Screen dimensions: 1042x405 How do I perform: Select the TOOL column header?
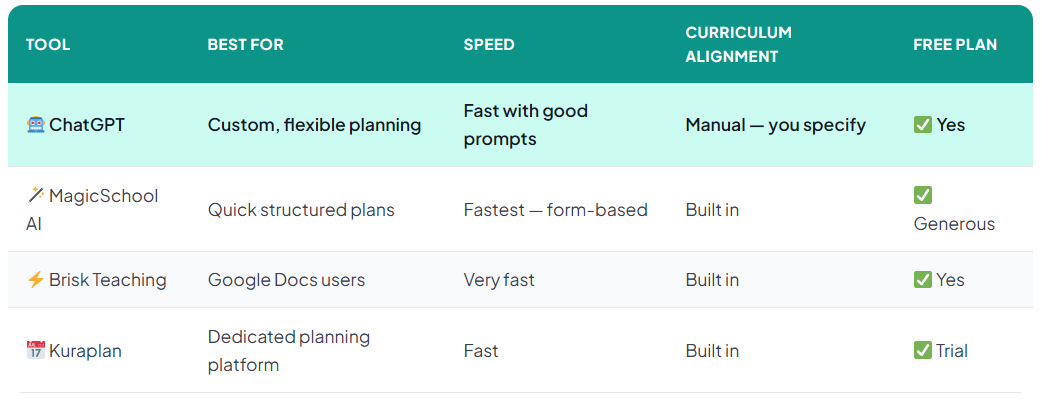pos(48,45)
